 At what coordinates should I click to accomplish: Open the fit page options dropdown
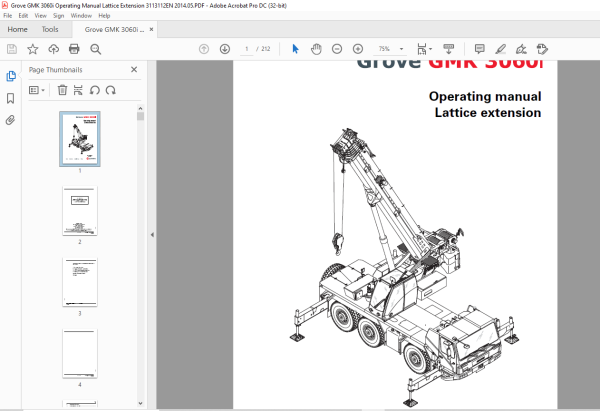click(424, 49)
